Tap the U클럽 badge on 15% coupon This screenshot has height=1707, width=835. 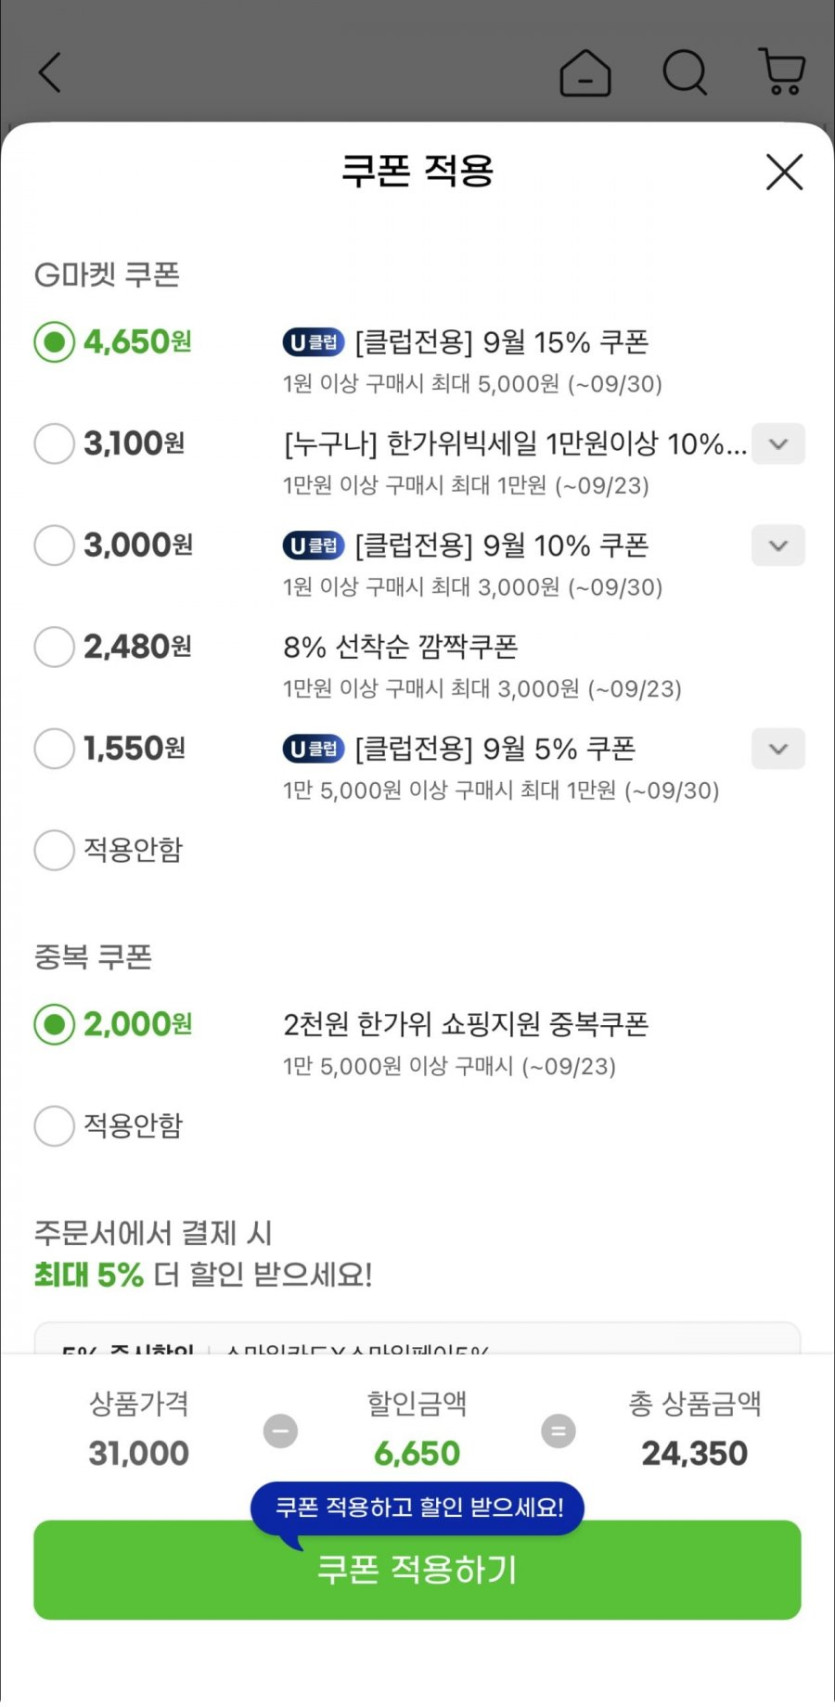[313, 343]
